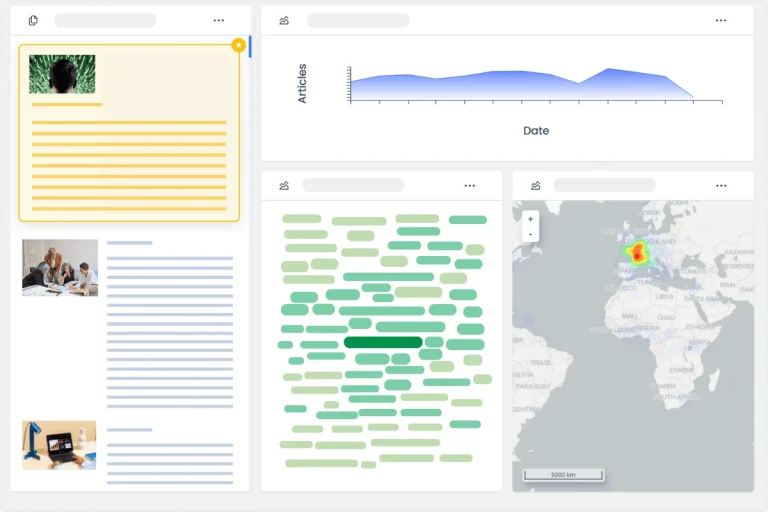The height and width of the screenshot is (512, 768).
Task: Click the blue scrollbar in the article list
Action: pyautogui.click(x=249, y=46)
